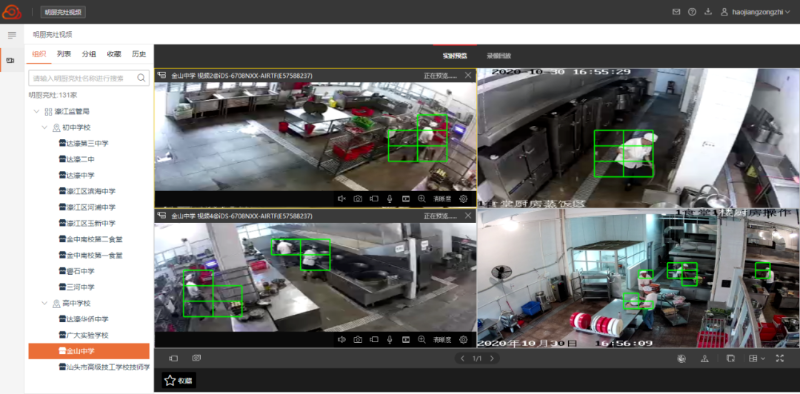Screen dimensions: 800x394
Task: Toggle the microphone in the top-left video pane
Action: point(390,199)
